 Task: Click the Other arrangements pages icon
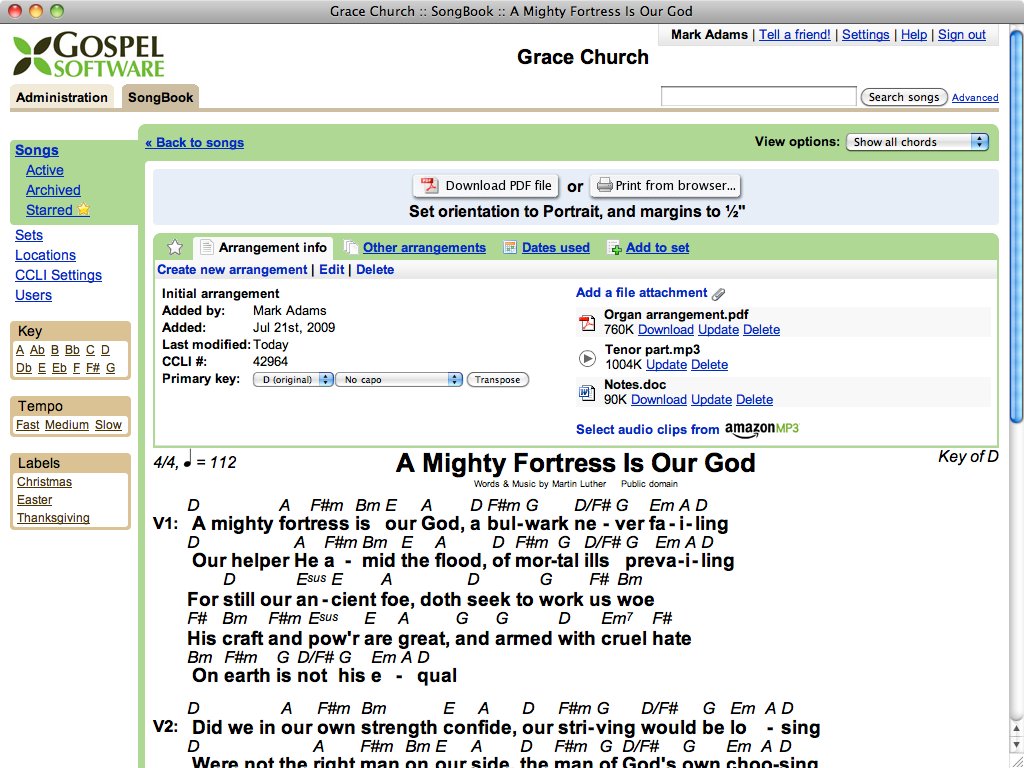351,248
